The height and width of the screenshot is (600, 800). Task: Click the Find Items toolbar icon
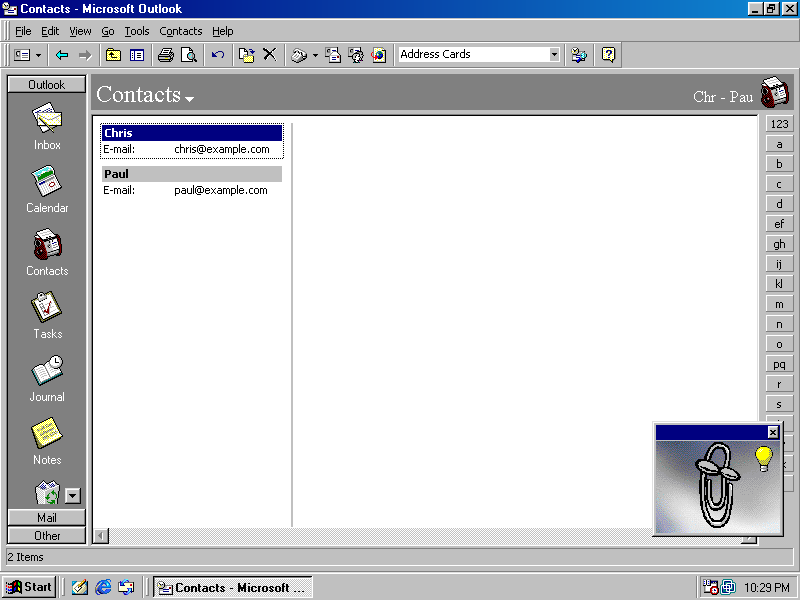pos(579,55)
